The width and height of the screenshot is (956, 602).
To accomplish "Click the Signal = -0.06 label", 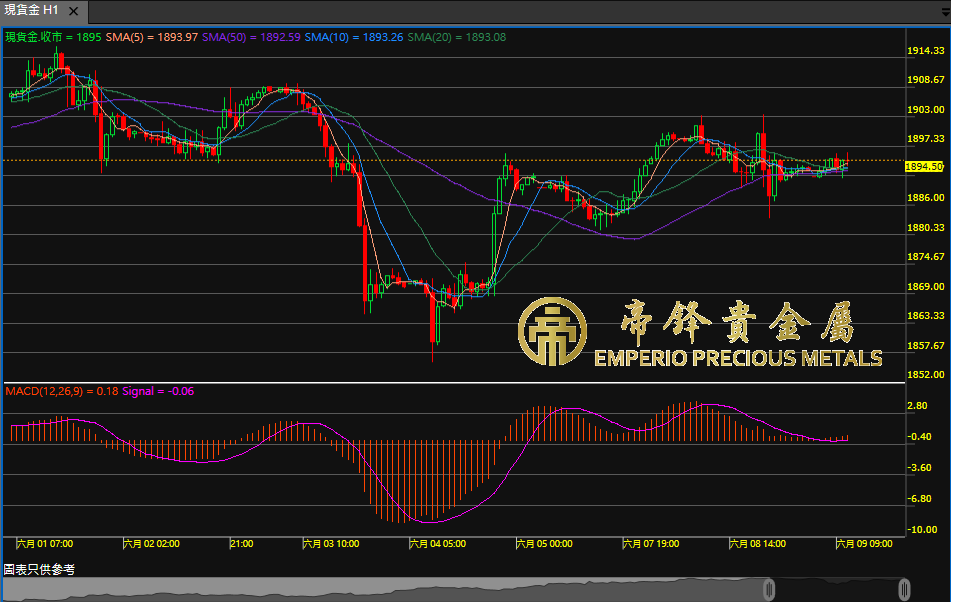I will coord(158,391).
